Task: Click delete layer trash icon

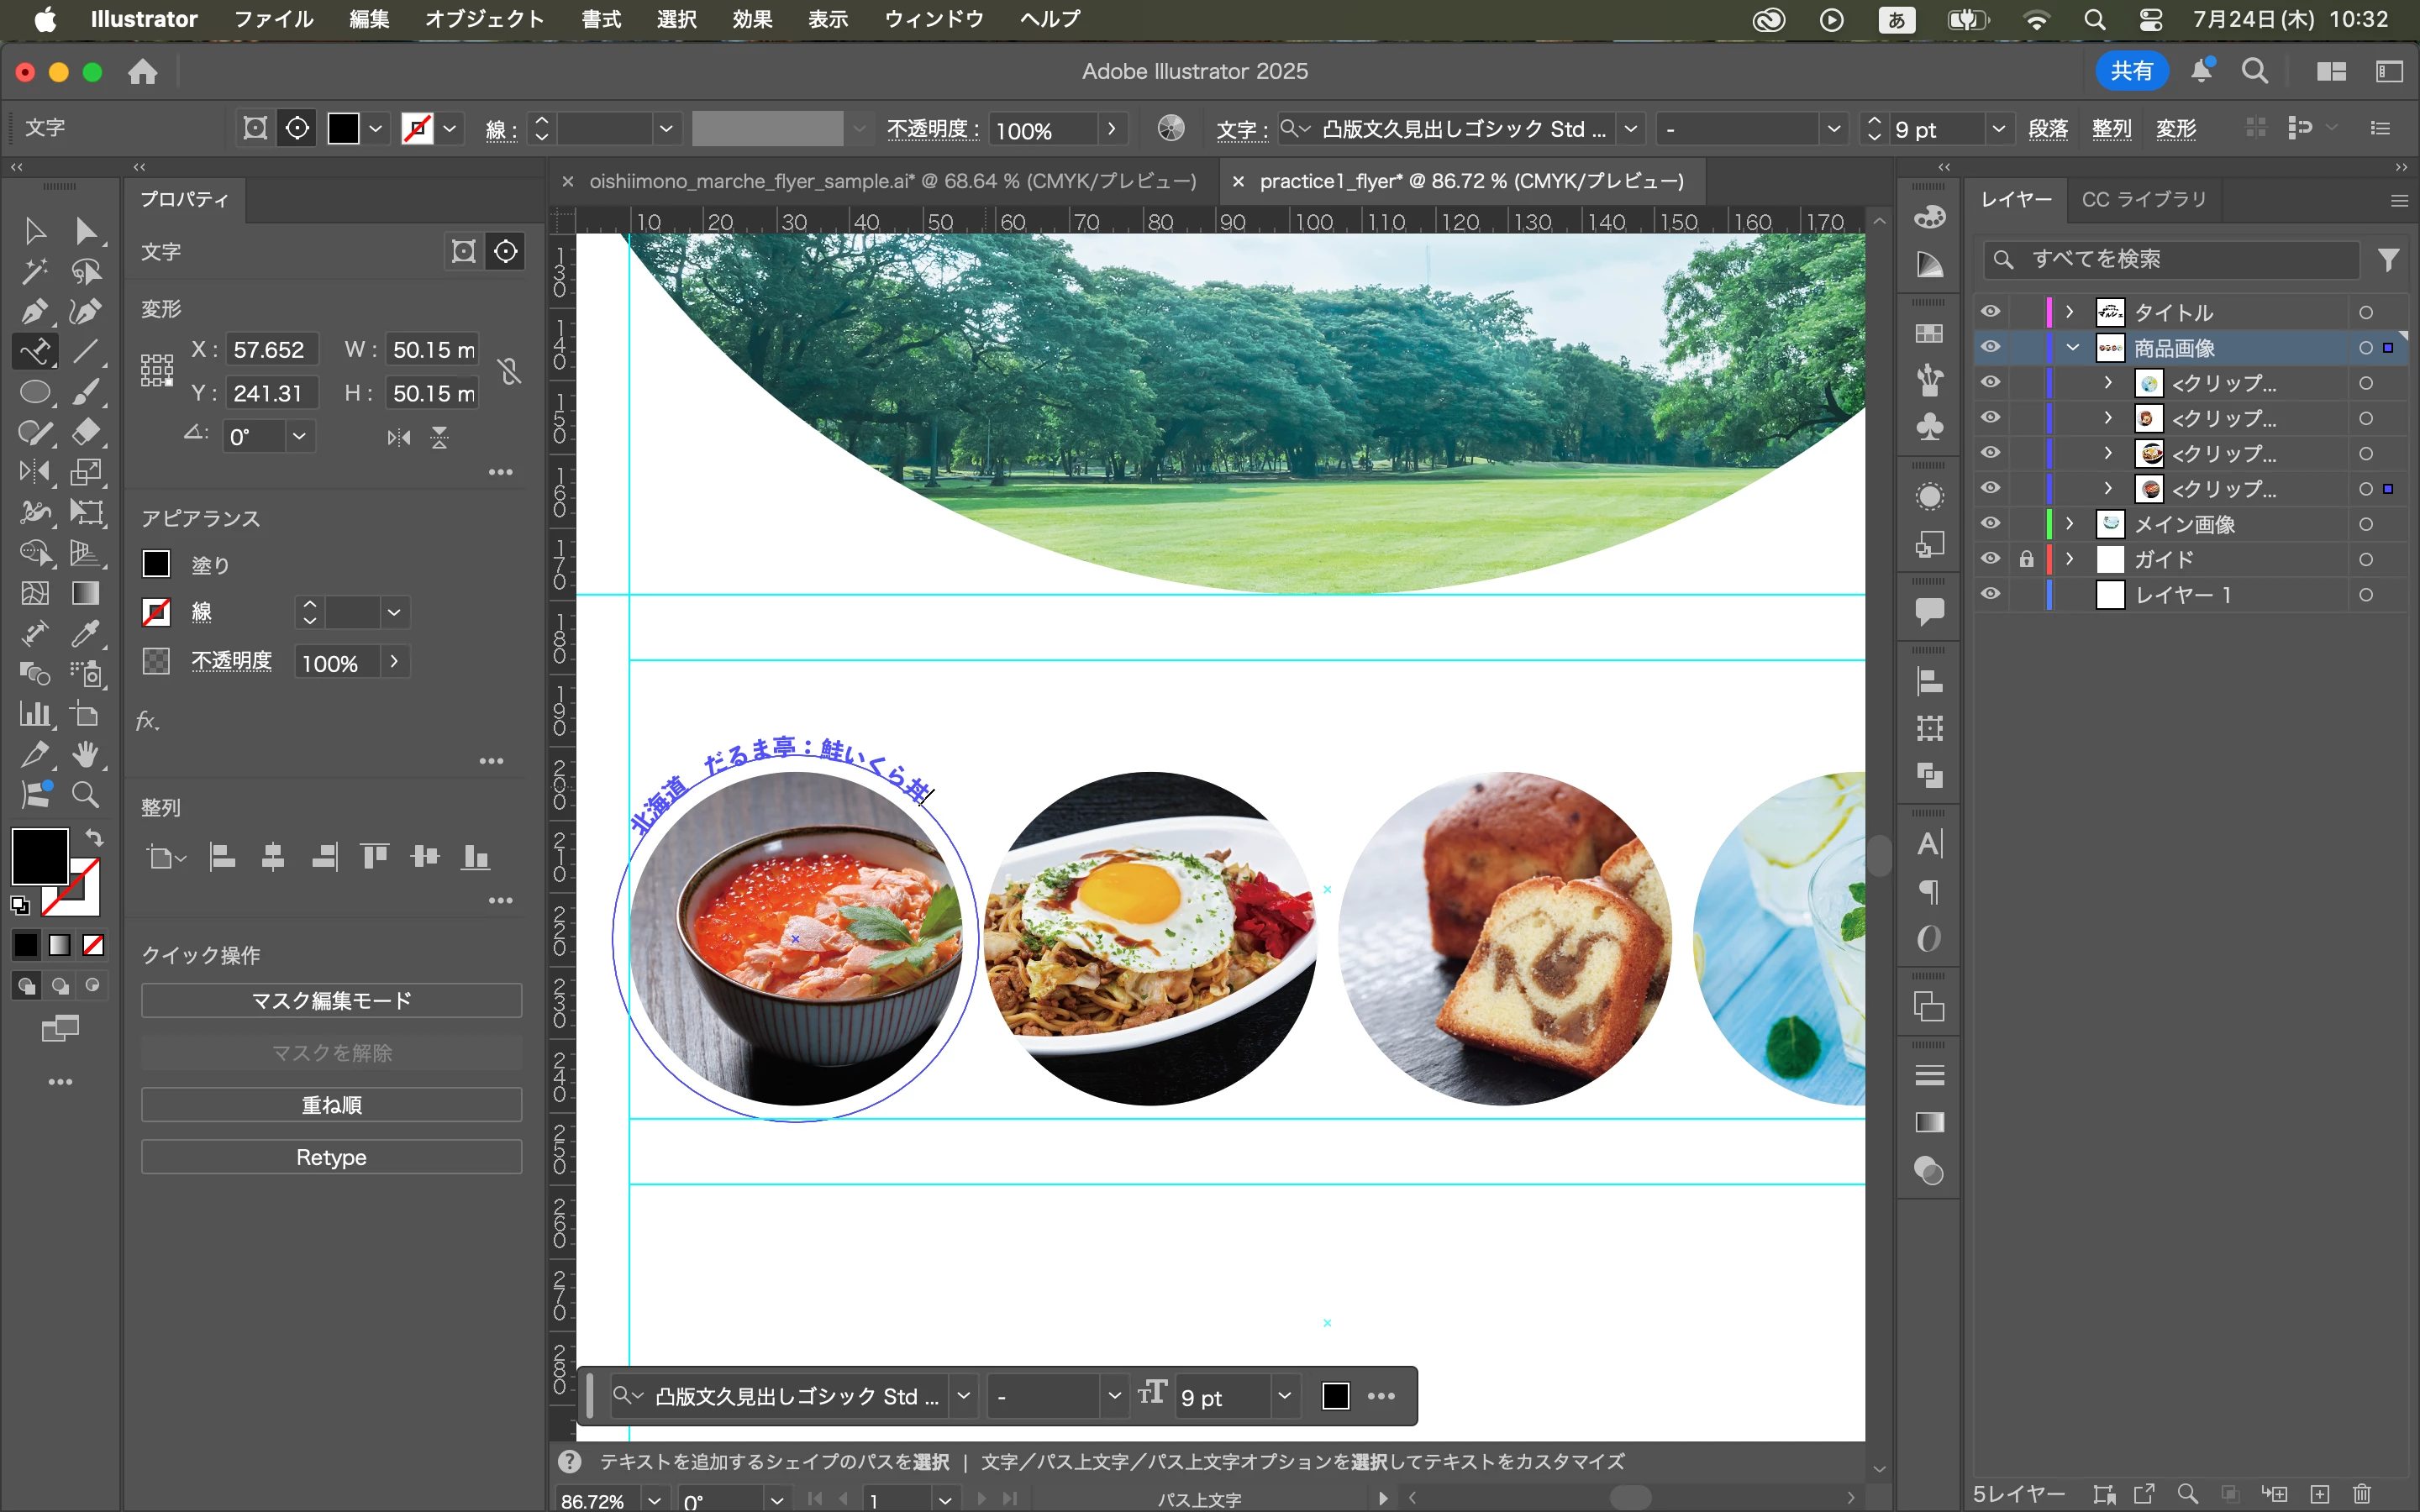Action: [x=2362, y=1493]
